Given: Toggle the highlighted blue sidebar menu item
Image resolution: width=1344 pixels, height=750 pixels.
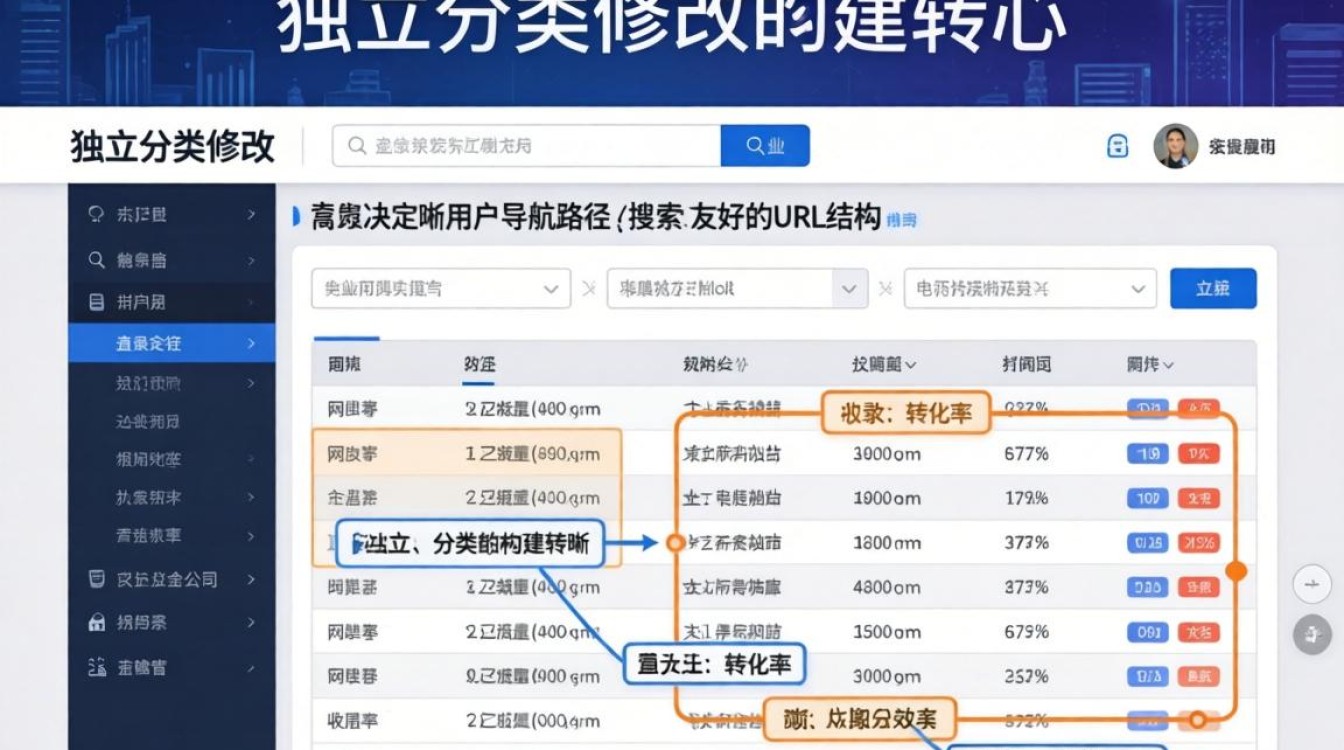Looking at the screenshot, I should 170,343.
